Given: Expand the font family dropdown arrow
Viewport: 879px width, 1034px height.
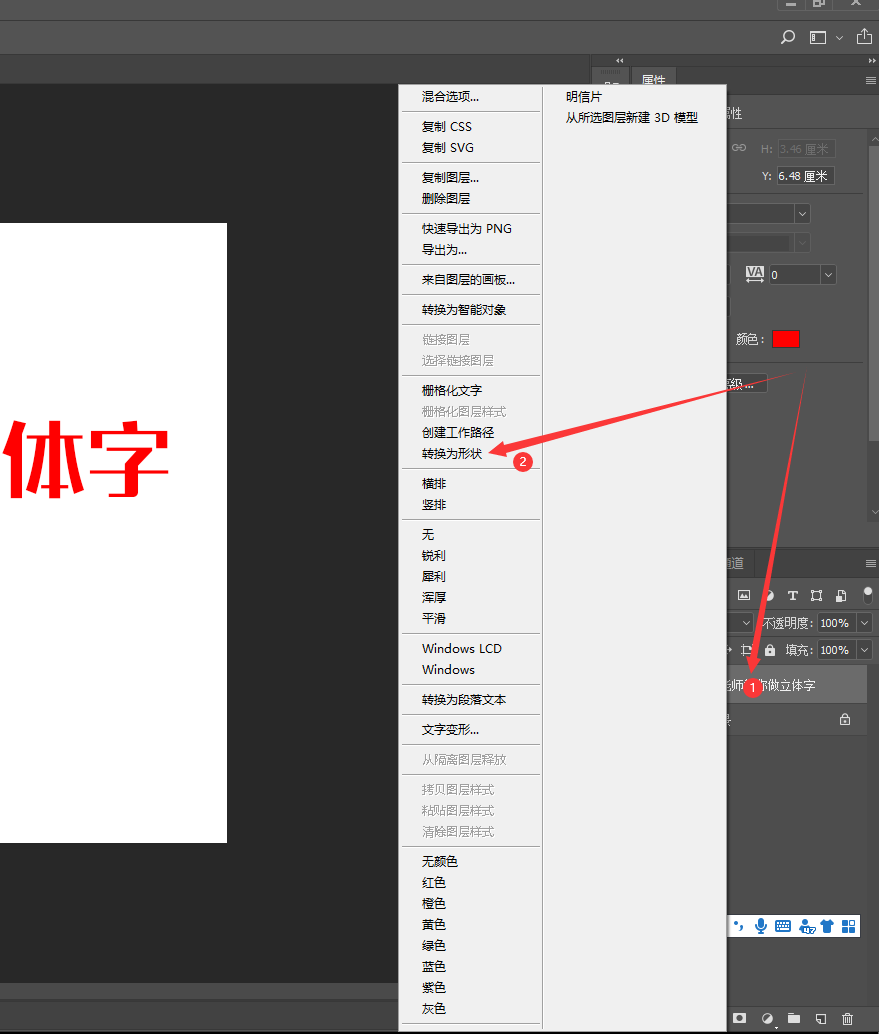Looking at the screenshot, I should click(802, 214).
